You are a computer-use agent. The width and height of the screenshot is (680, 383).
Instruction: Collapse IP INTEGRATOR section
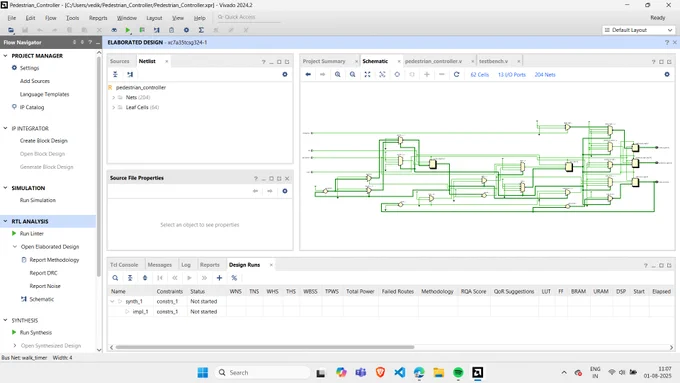(5, 128)
